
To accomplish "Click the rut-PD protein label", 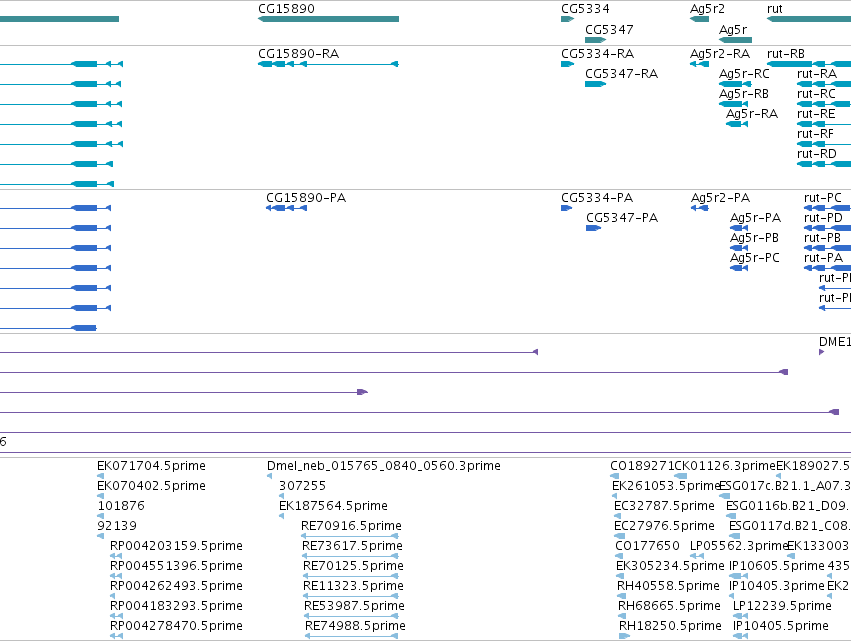I will [x=823, y=218].
